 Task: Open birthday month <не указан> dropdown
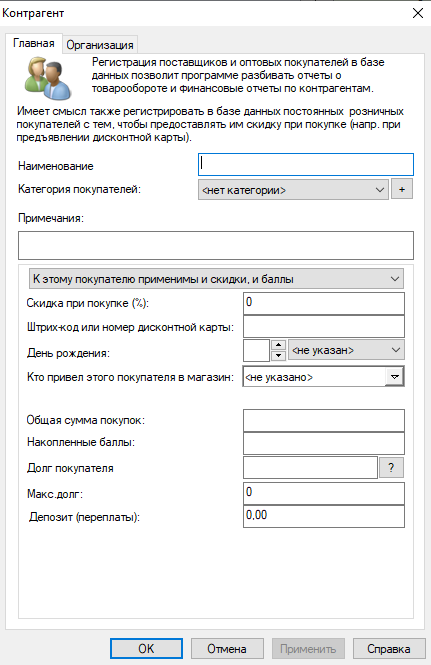coord(346,350)
